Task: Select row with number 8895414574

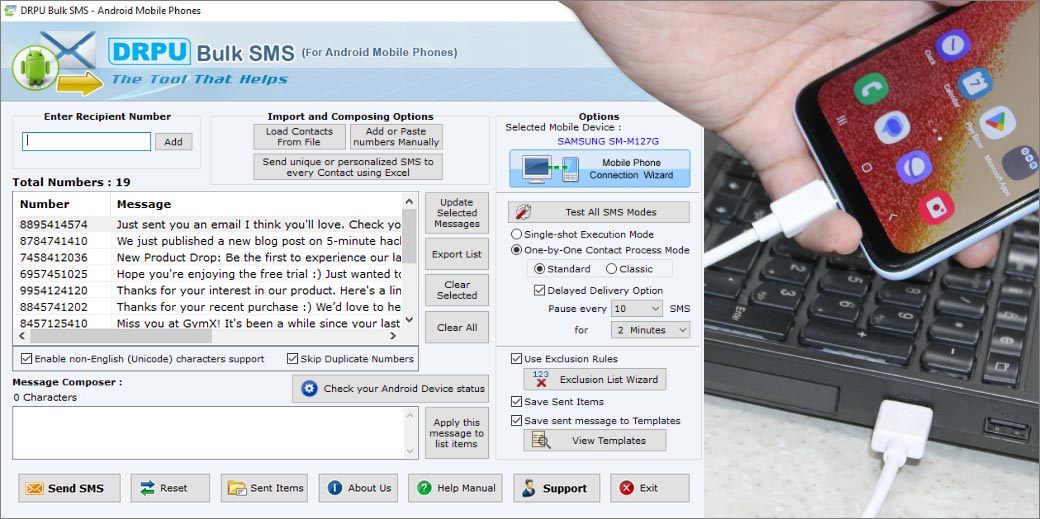Action: [x=208, y=224]
